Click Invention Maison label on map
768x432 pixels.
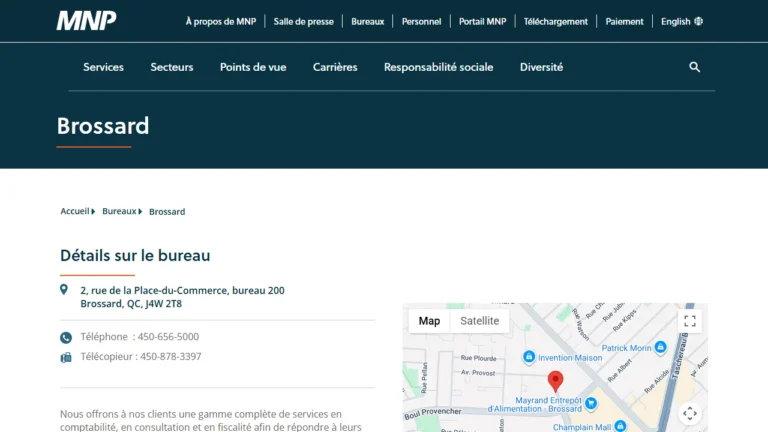pyautogui.click(x=570, y=358)
